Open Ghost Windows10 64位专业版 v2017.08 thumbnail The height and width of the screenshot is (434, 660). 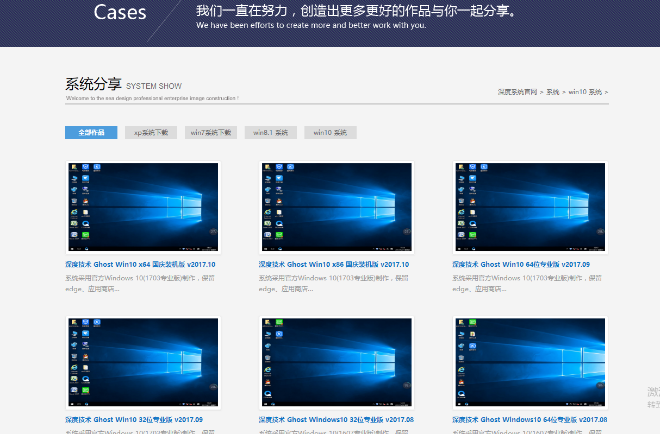pos(528,364)
